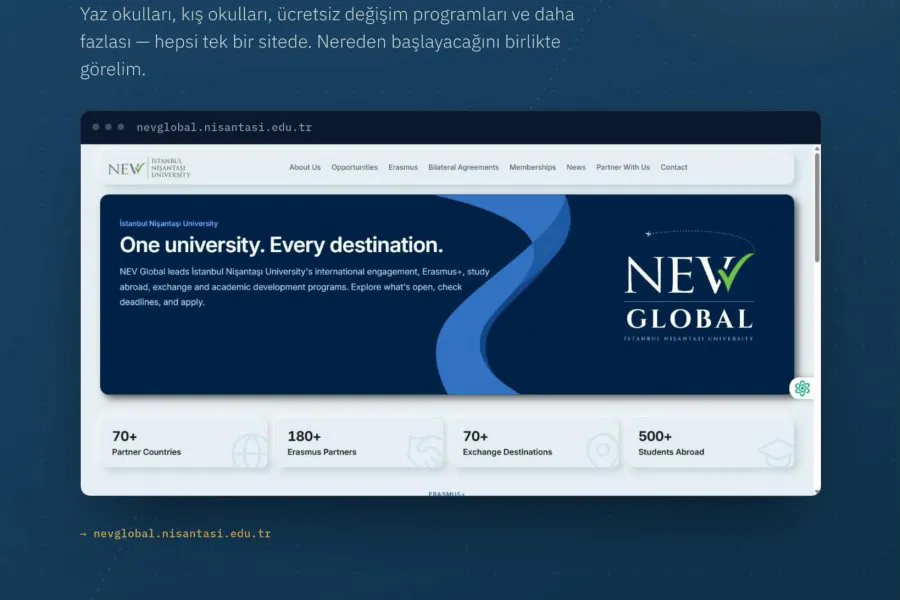
Task: Click the graduation cap icon in Students Abroad card
Action: point(777,452)
